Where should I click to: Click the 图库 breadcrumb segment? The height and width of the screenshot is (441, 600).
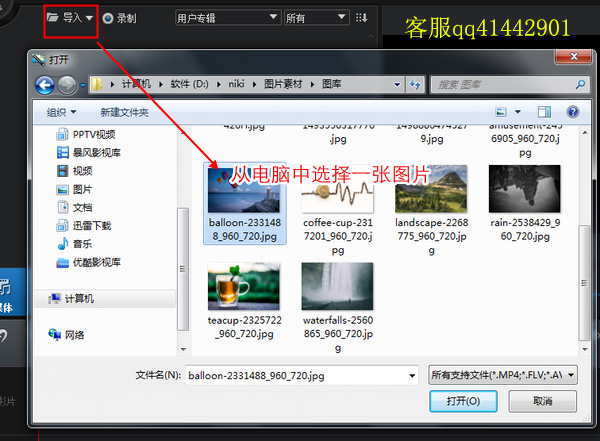tap(331, 84)
